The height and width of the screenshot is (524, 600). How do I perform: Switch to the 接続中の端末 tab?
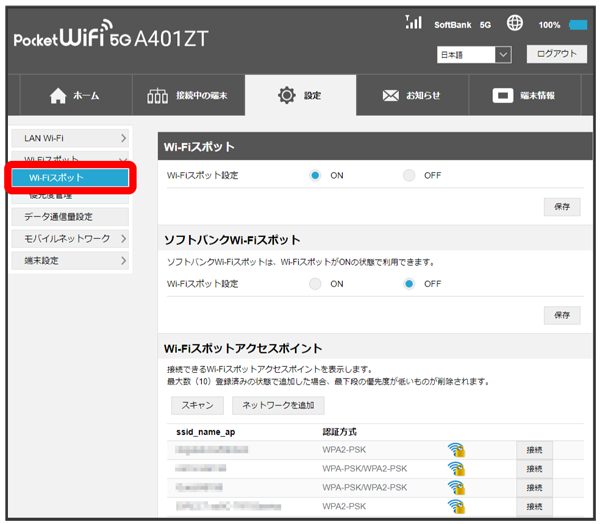point(187,96)
